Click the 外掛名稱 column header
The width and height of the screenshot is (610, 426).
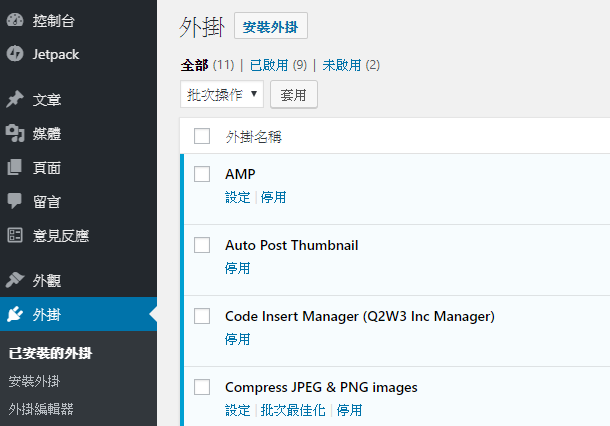[x=253, y=137]
